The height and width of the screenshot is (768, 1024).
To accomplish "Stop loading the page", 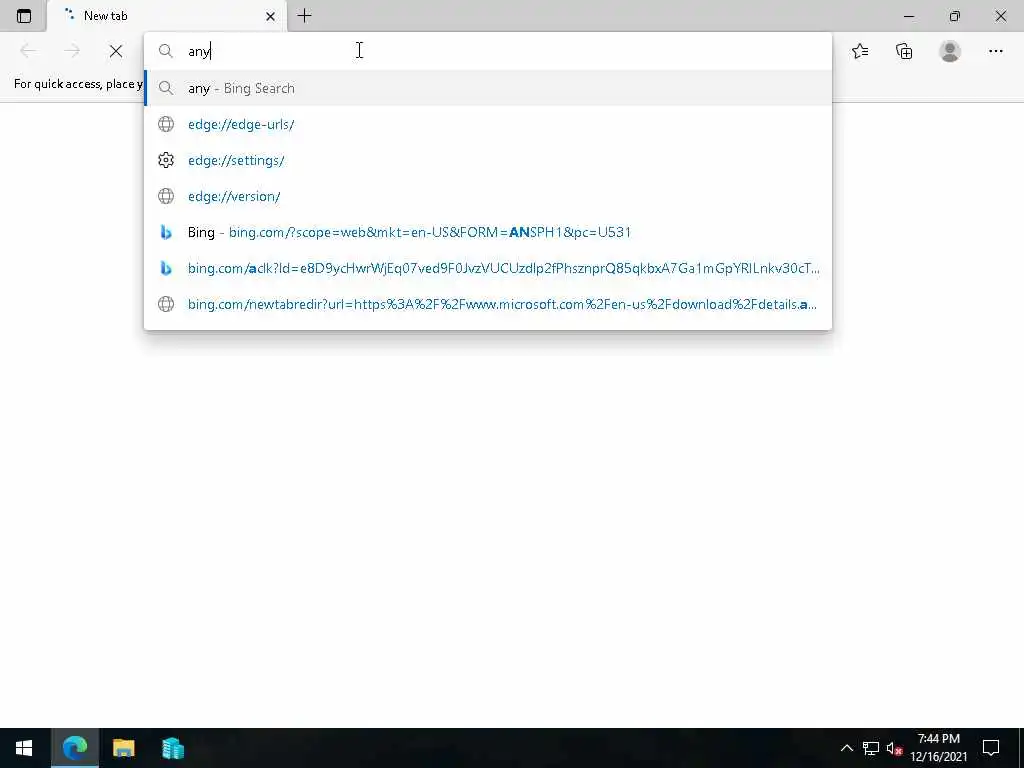I will click(x=116, y=51).
